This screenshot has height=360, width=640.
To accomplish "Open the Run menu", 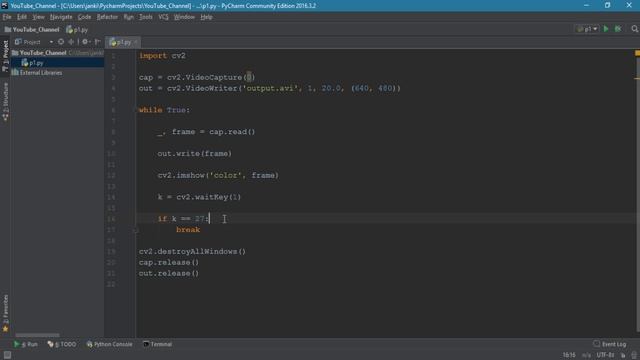I will 129,17.
